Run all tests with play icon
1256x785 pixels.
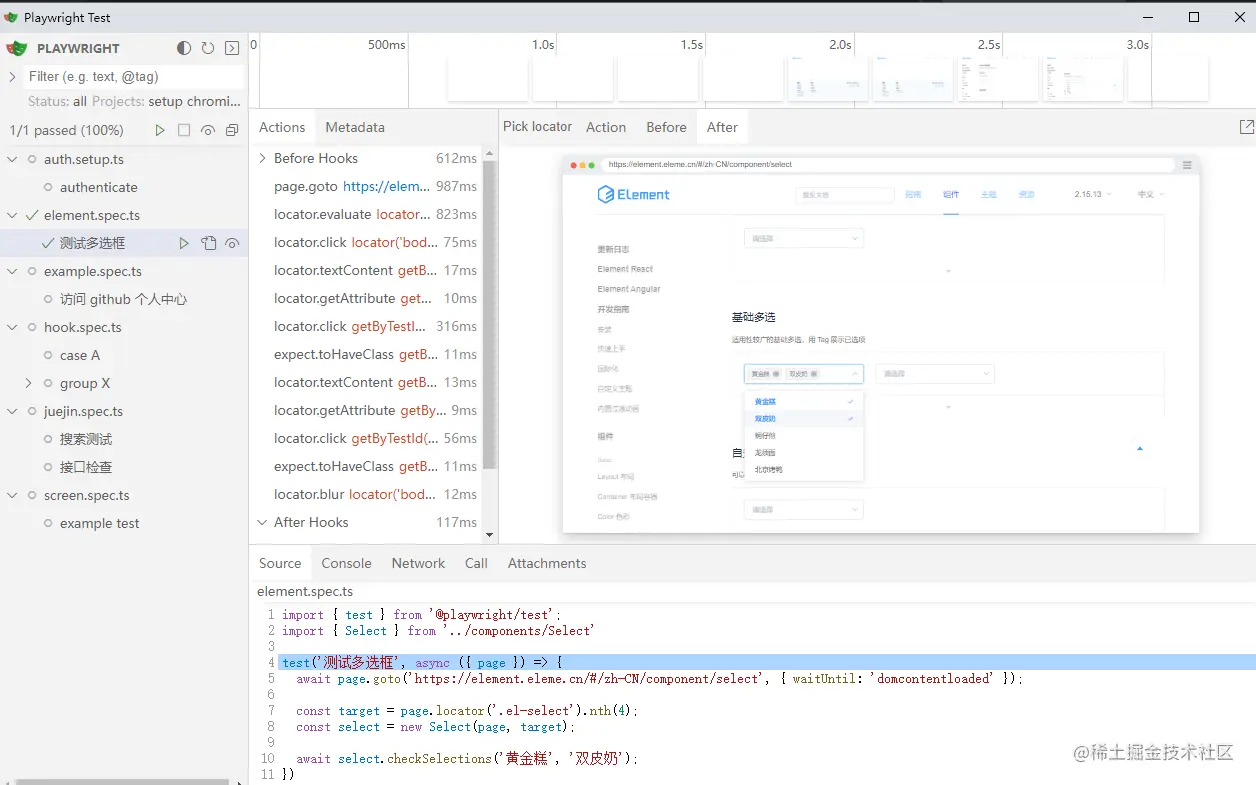(160, 130)
